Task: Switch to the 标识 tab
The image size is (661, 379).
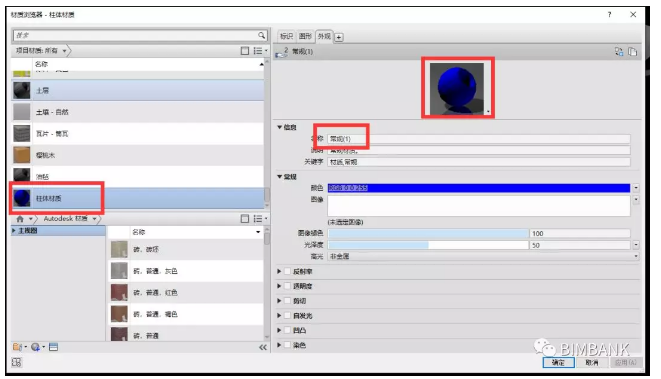Action: (286, 36)
